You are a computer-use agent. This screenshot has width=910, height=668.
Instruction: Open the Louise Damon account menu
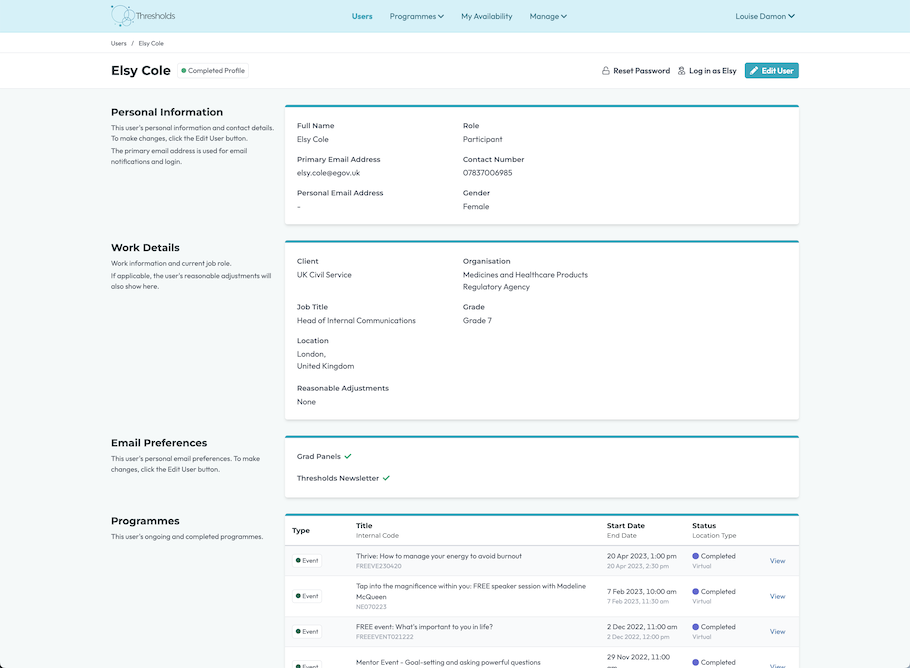[x=765, y=16]
